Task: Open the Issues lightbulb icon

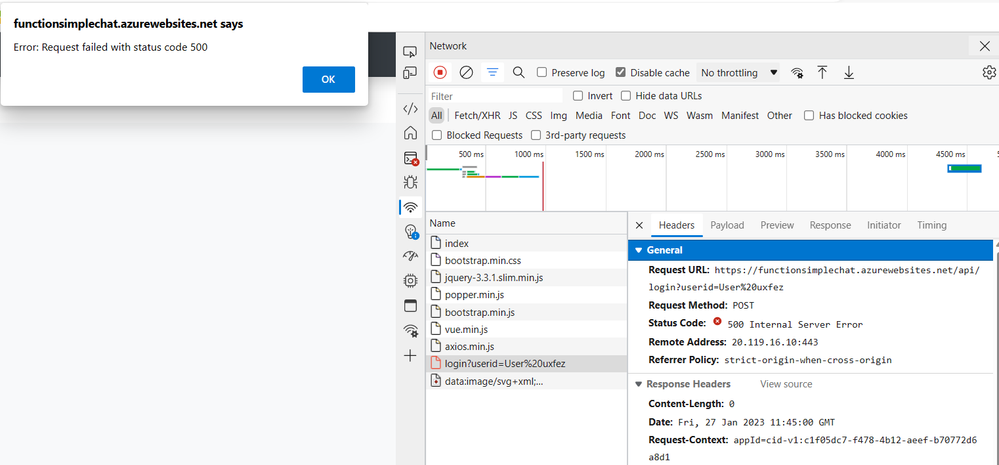Action: point(411,231)
